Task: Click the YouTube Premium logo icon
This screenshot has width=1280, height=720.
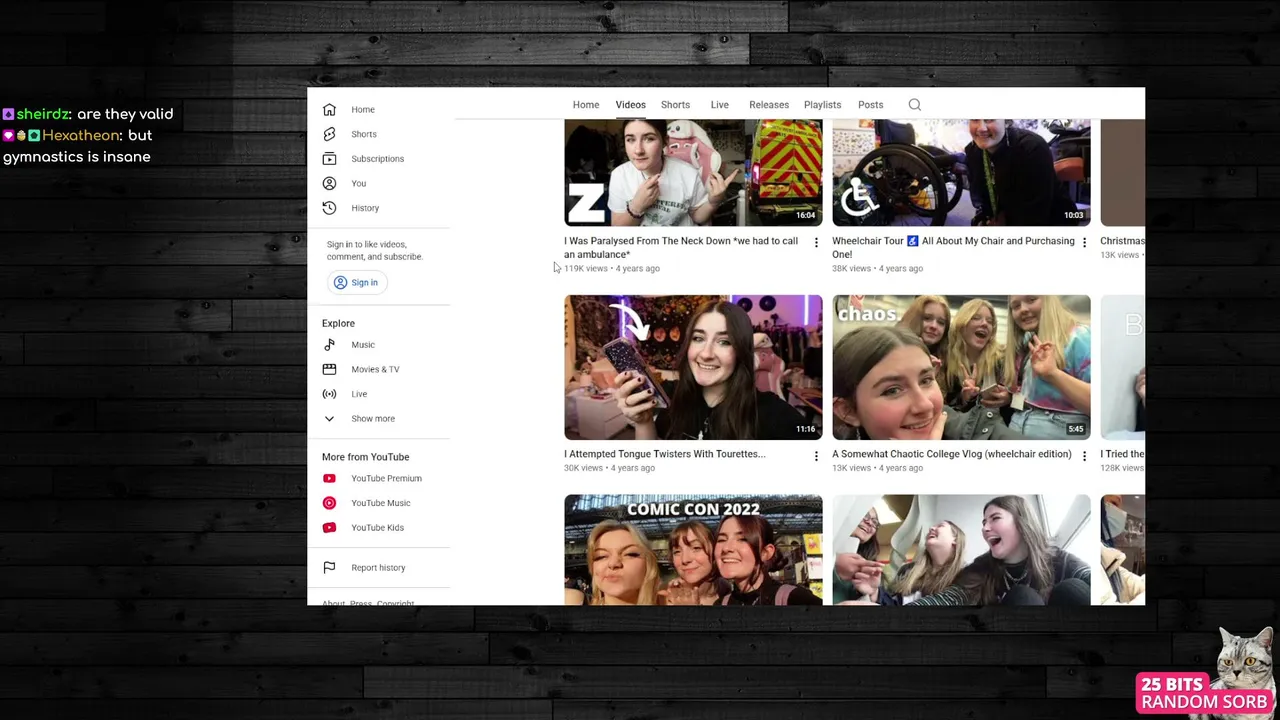Action: (329, 478)
